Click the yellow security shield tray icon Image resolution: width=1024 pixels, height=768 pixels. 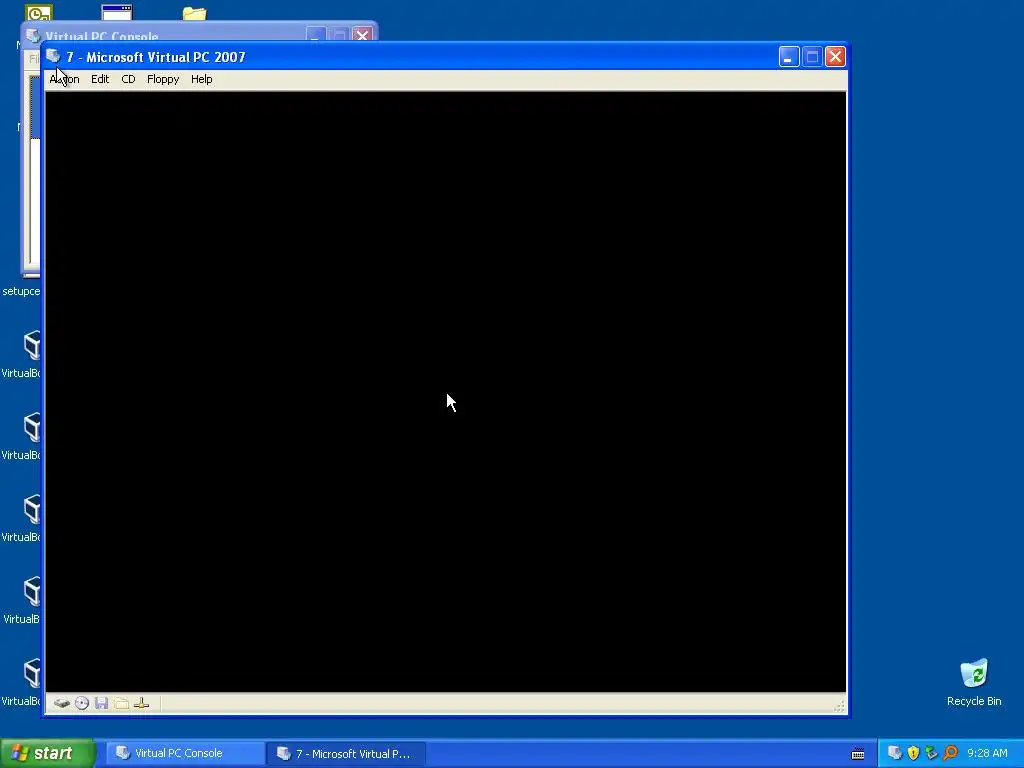(914, 753)
